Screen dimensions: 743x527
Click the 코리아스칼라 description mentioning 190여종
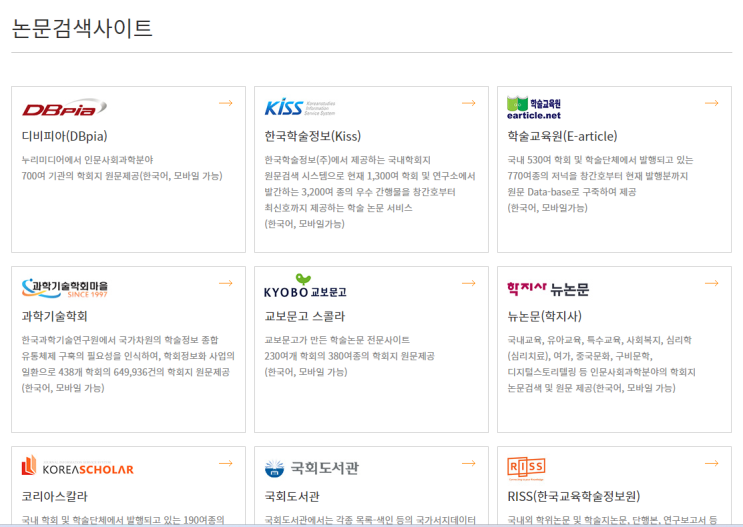click(x=123, y=520)
